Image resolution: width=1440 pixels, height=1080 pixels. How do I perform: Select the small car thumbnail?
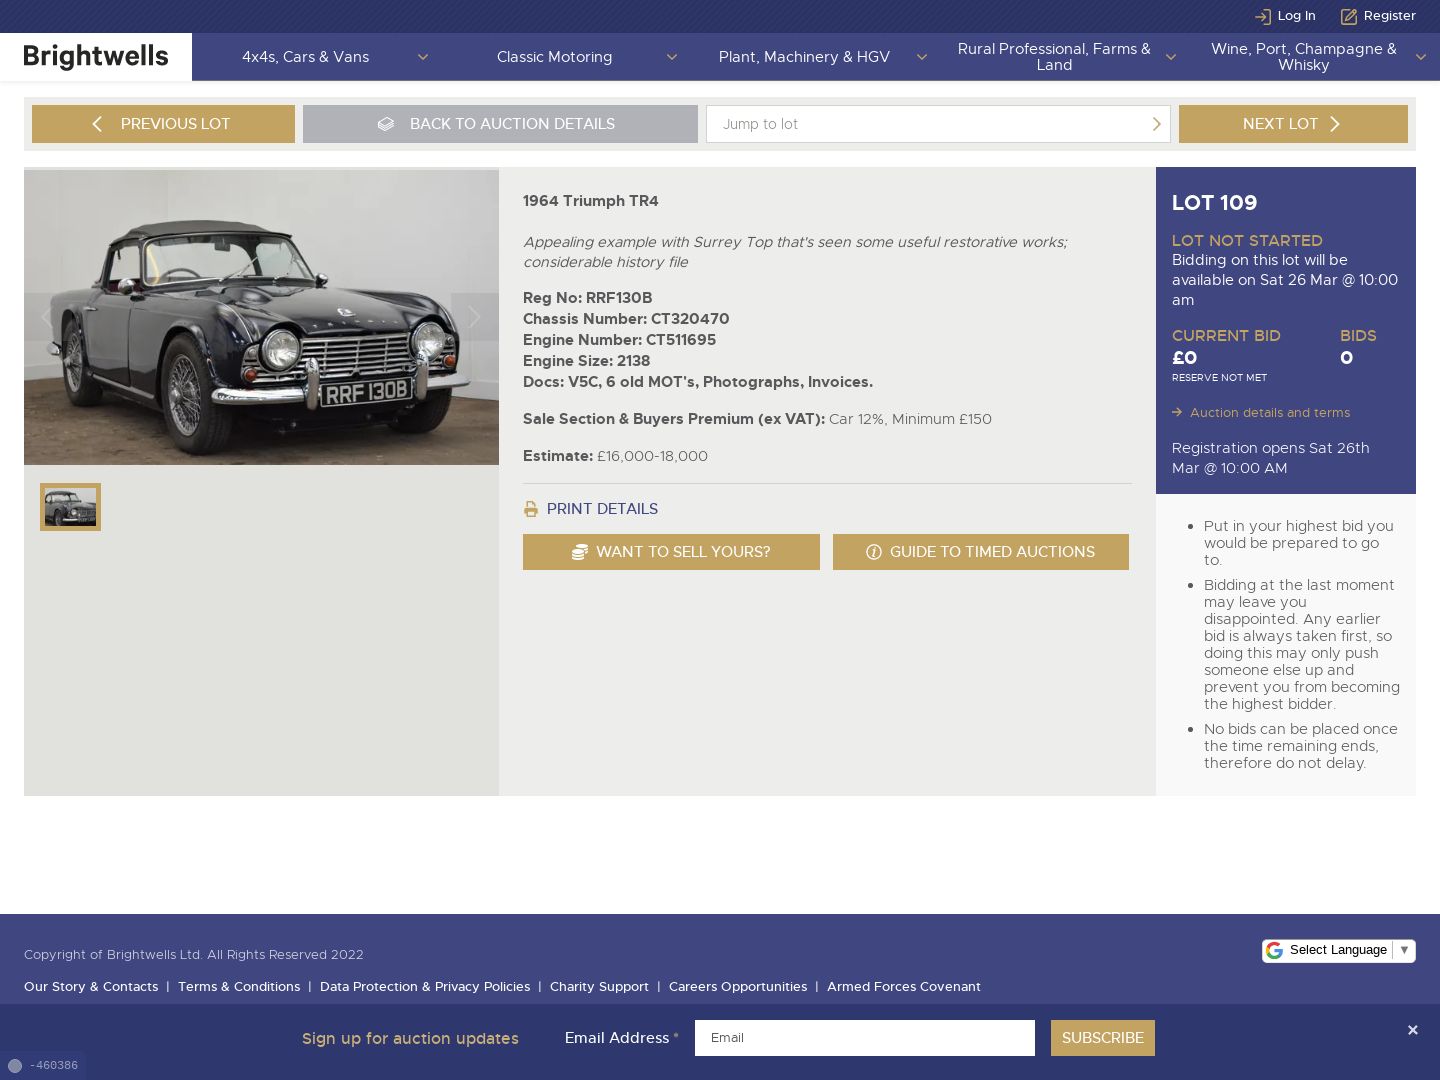70,507
